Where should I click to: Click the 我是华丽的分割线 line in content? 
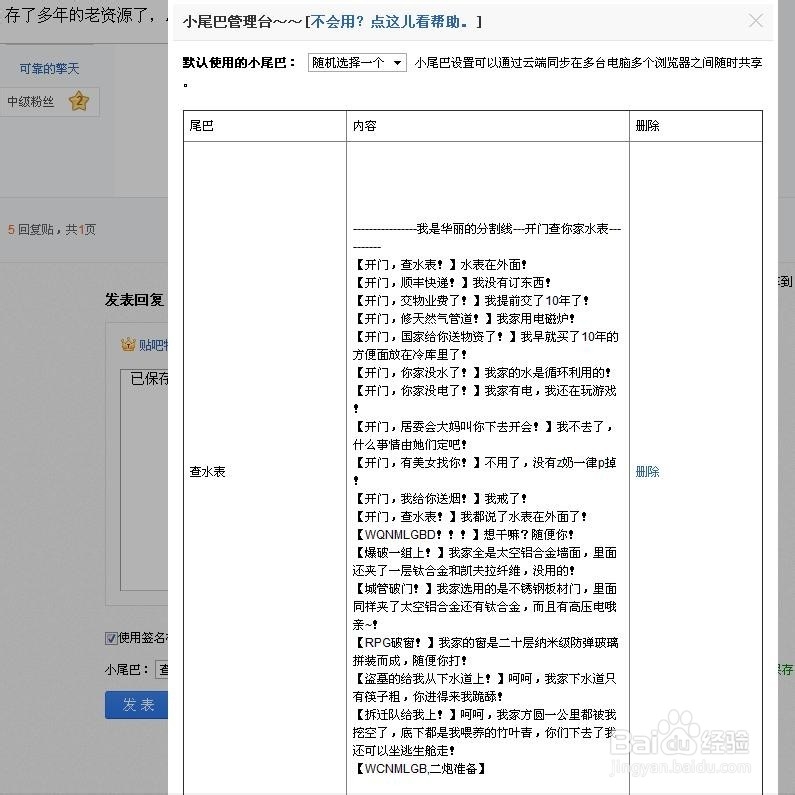tap(487, 237)
